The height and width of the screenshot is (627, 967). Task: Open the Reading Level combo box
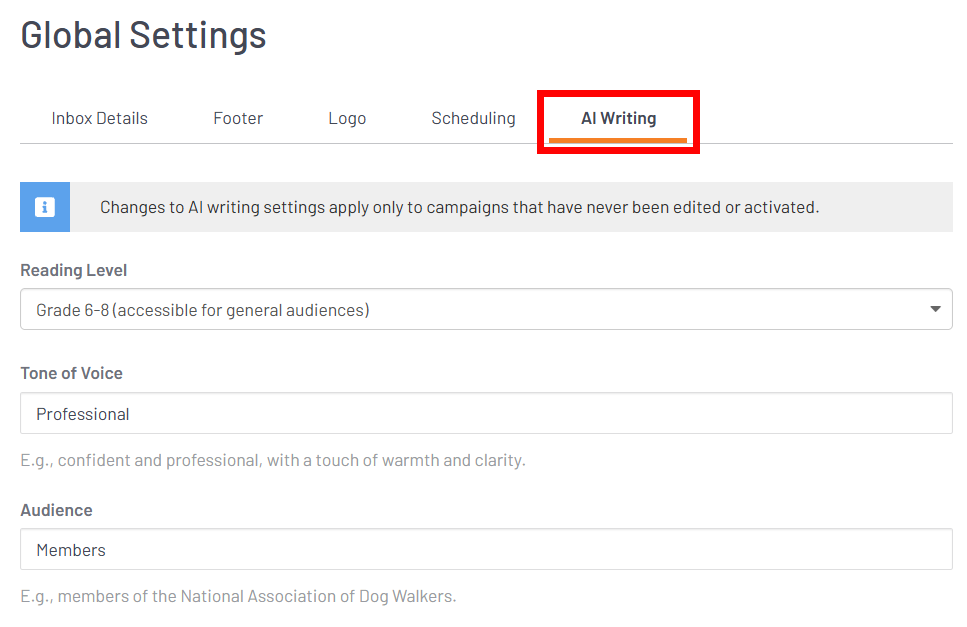click(x=486, y=310)
